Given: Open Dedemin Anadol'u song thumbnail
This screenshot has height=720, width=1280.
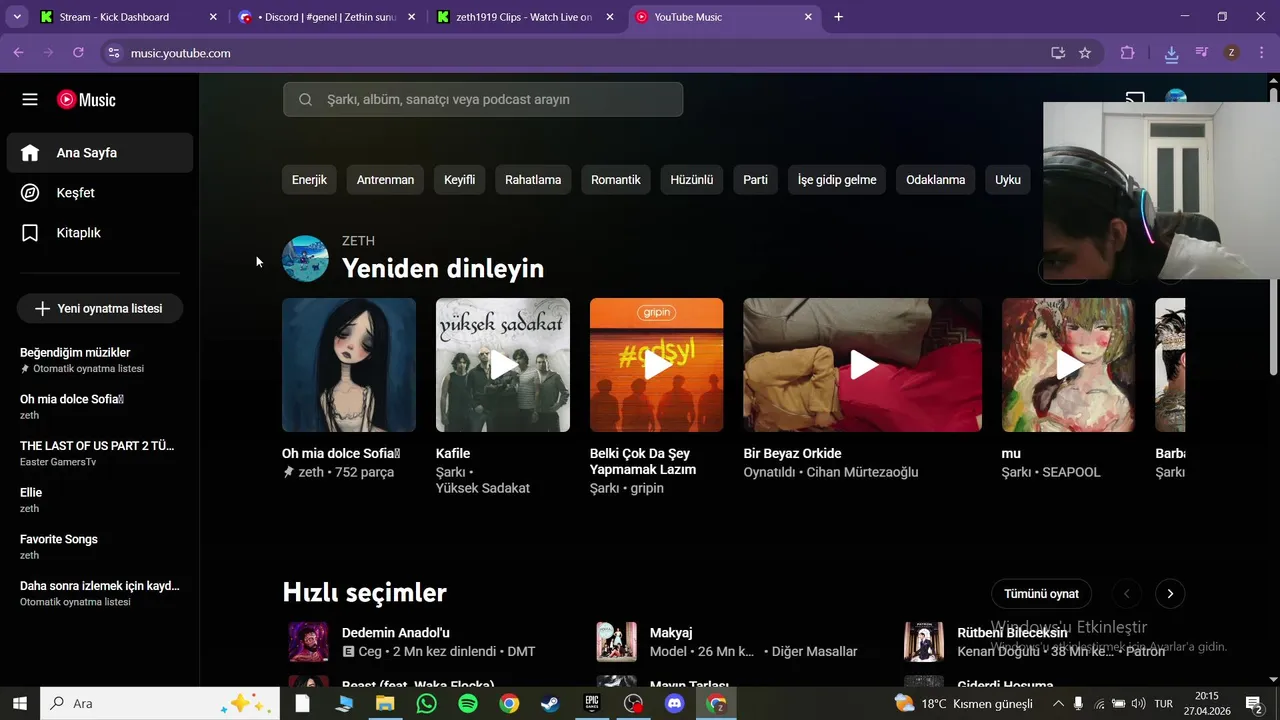Looking at the screenshot, I should click(308, 642).
